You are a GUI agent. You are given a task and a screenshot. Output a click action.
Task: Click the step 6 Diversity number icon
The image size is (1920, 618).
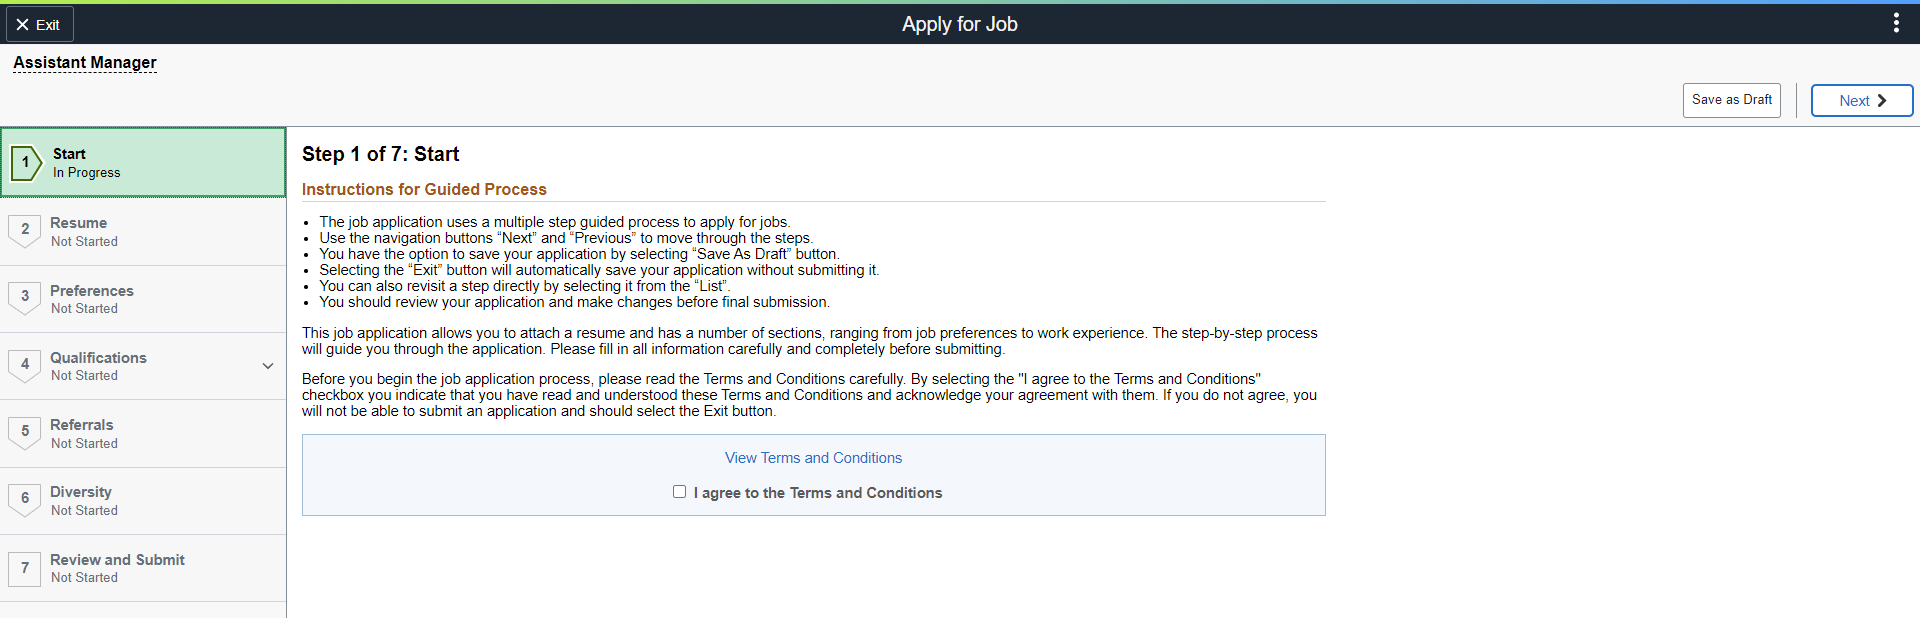coord(25,499)
